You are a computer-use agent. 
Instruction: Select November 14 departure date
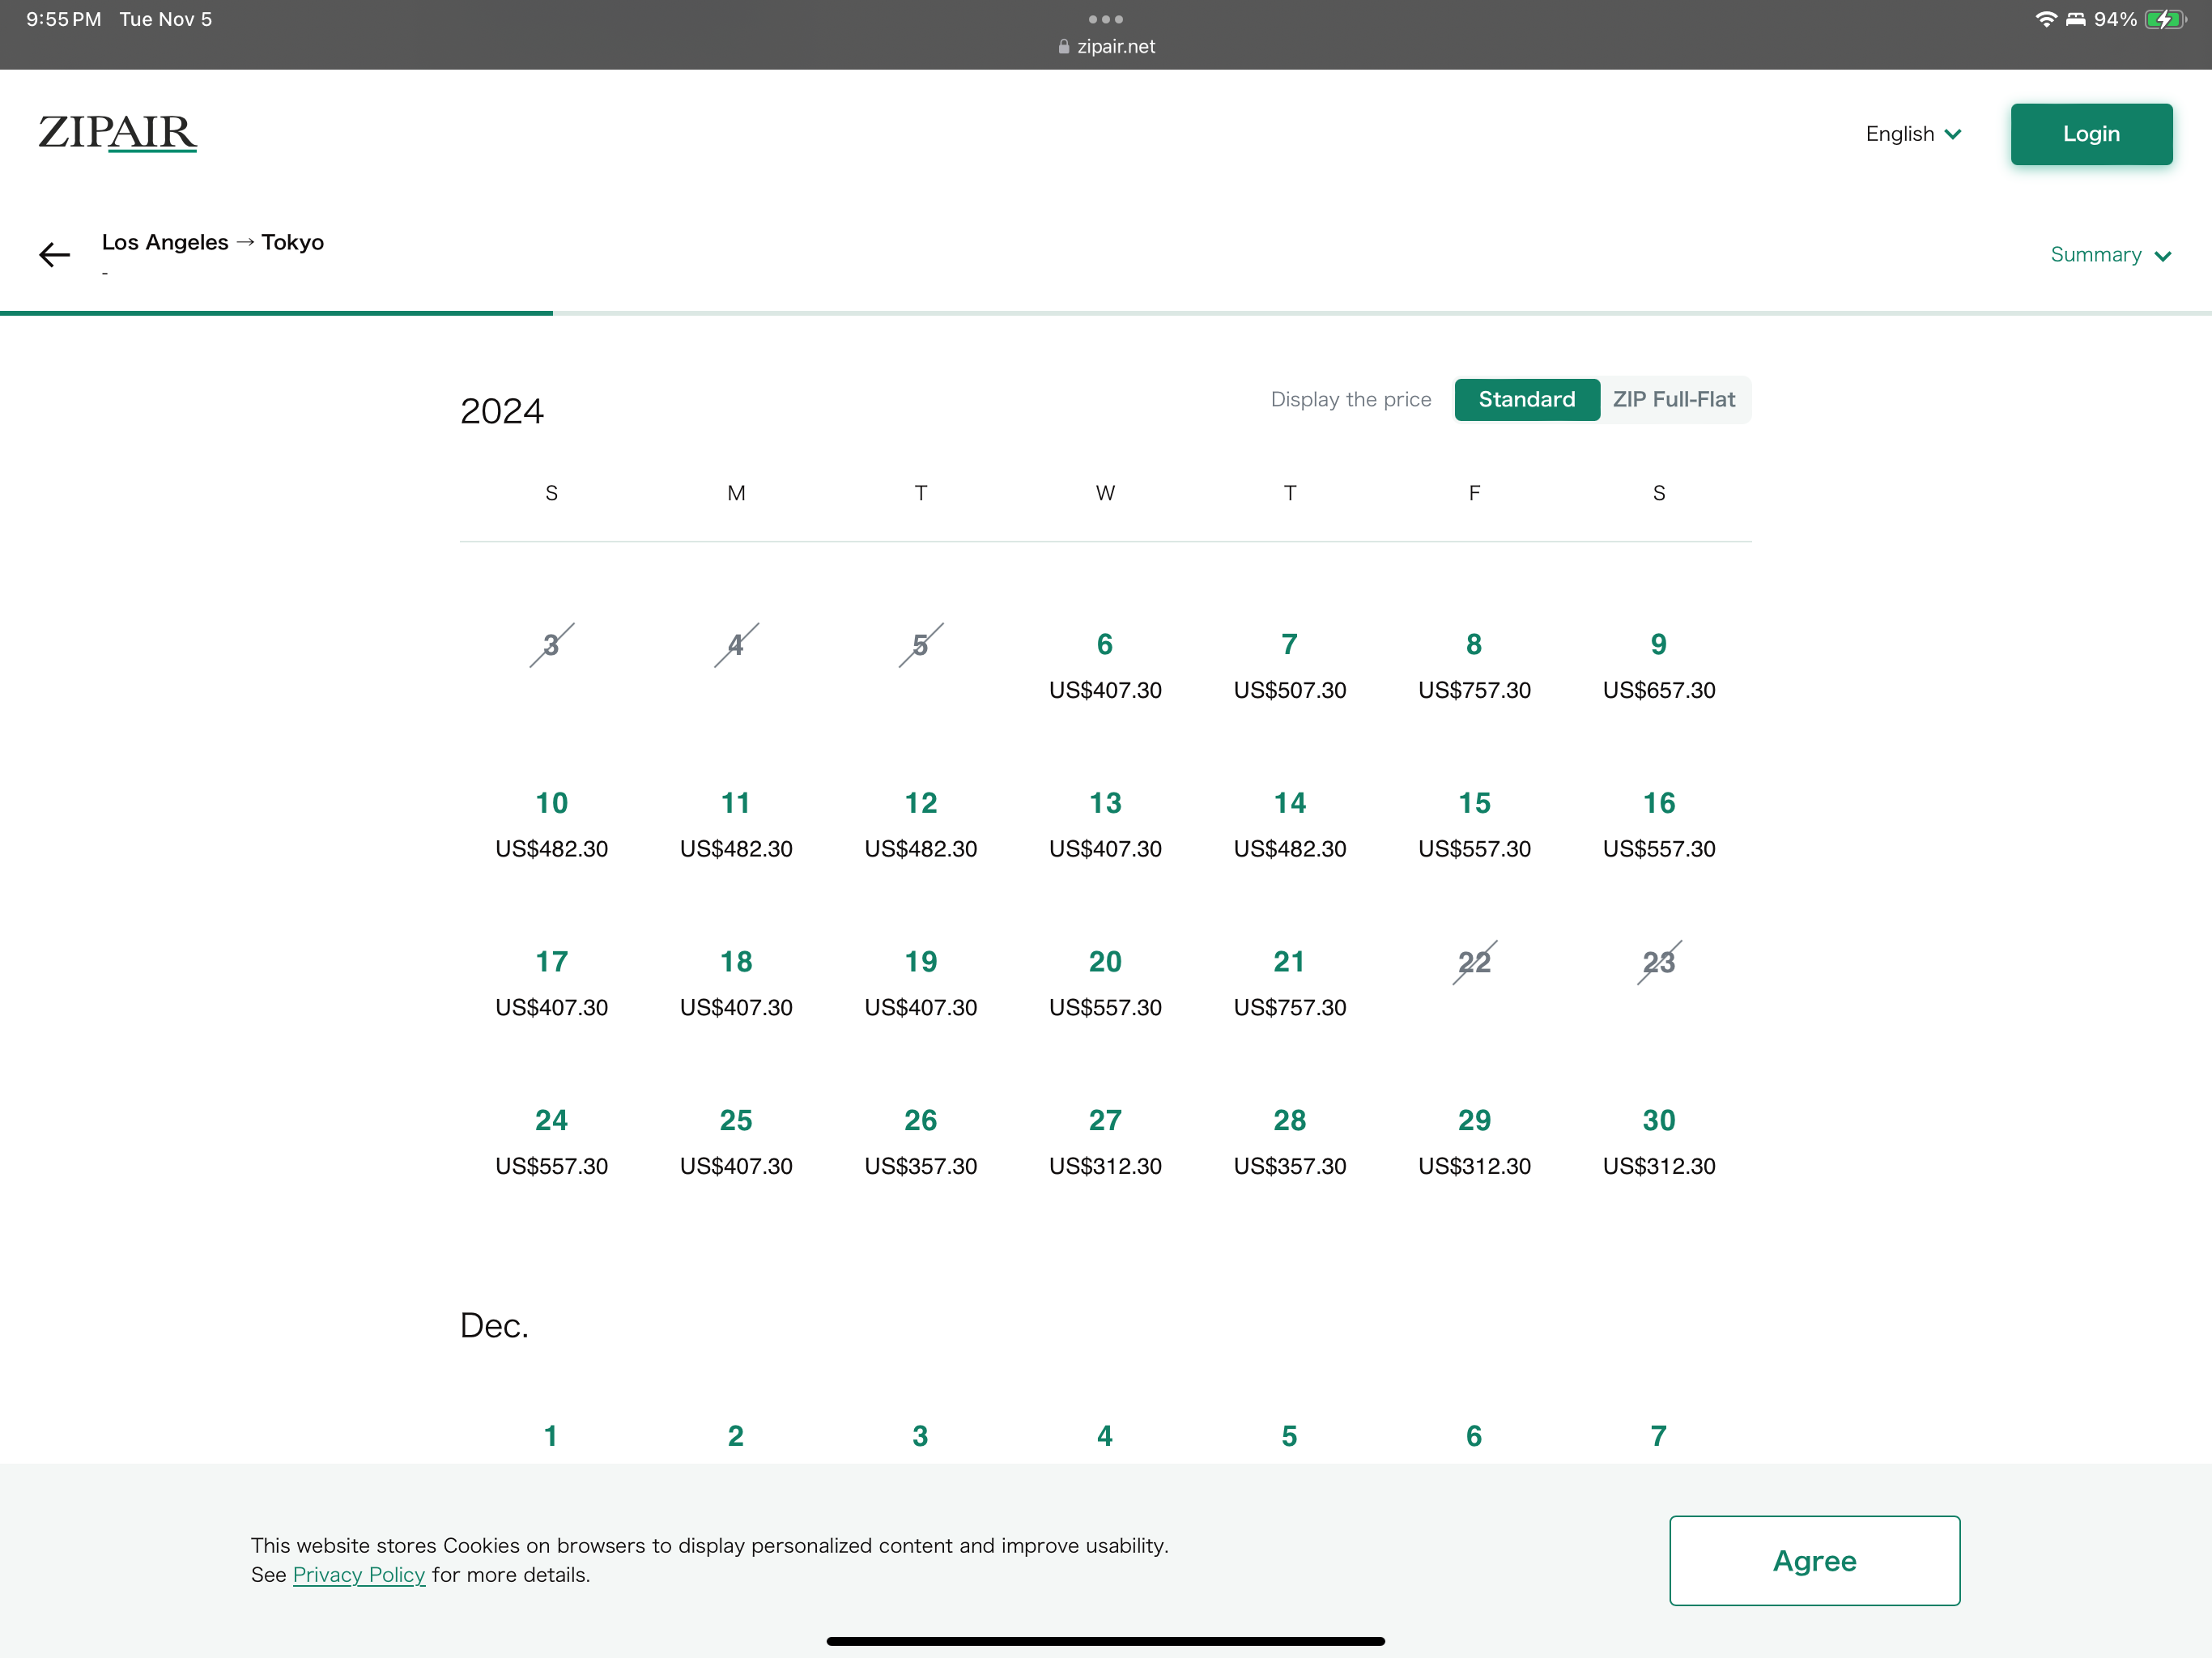click(1290, 824)
